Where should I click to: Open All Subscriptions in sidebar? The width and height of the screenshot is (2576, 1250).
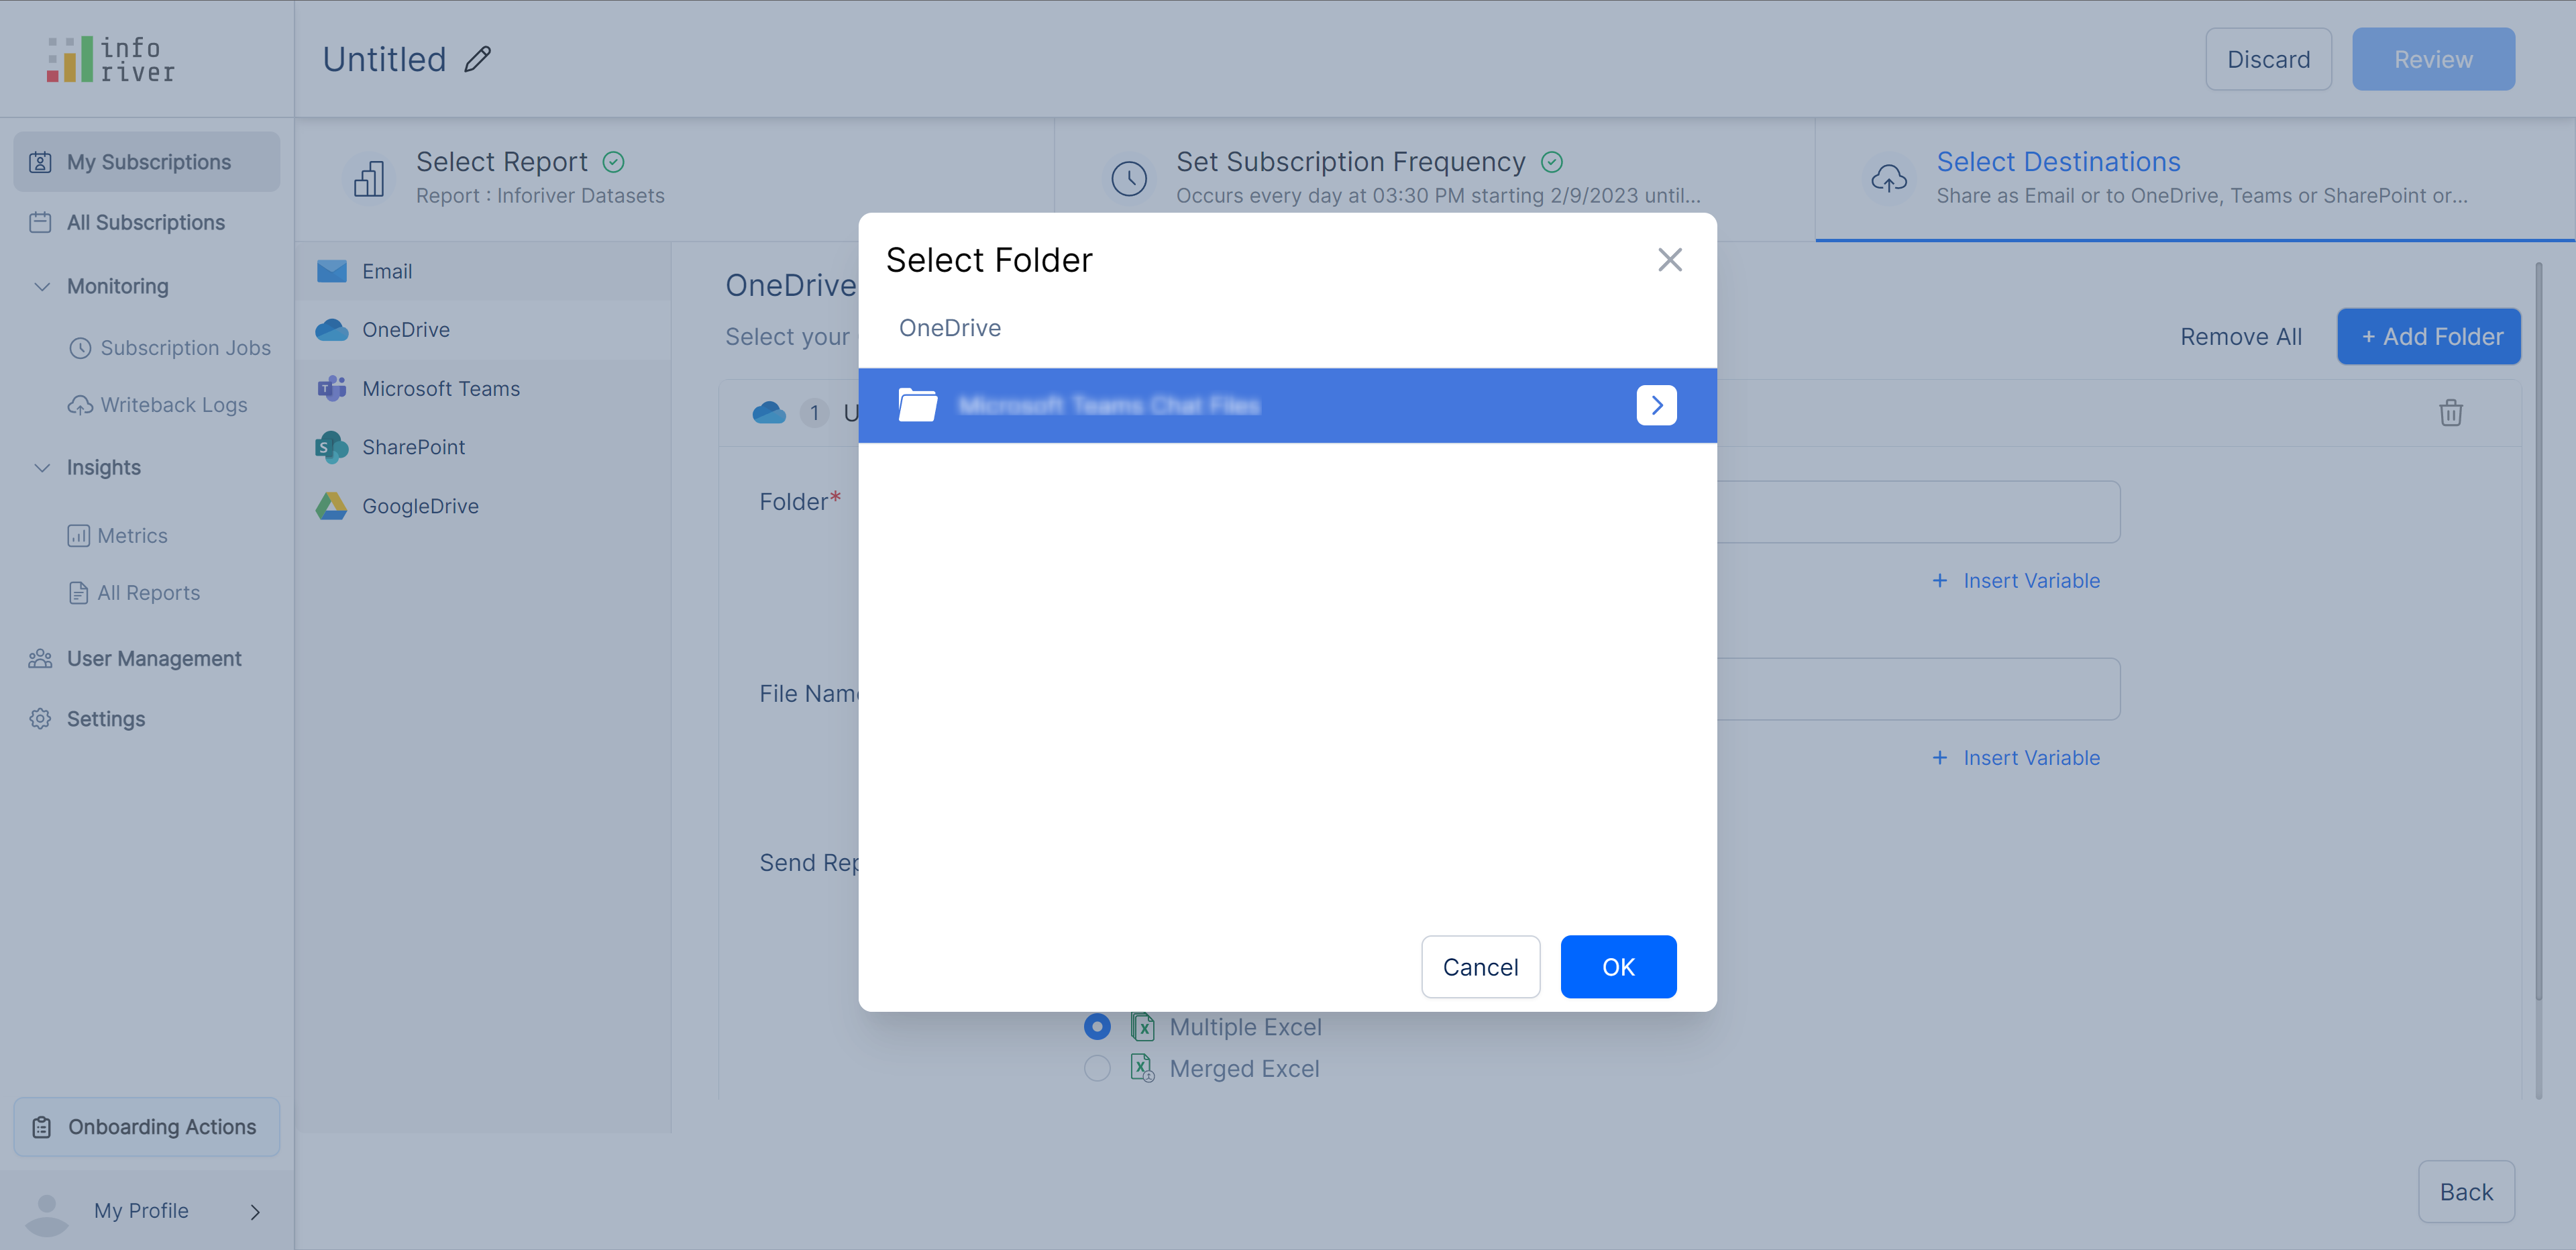pyautogui.click(x=145, y=222)
